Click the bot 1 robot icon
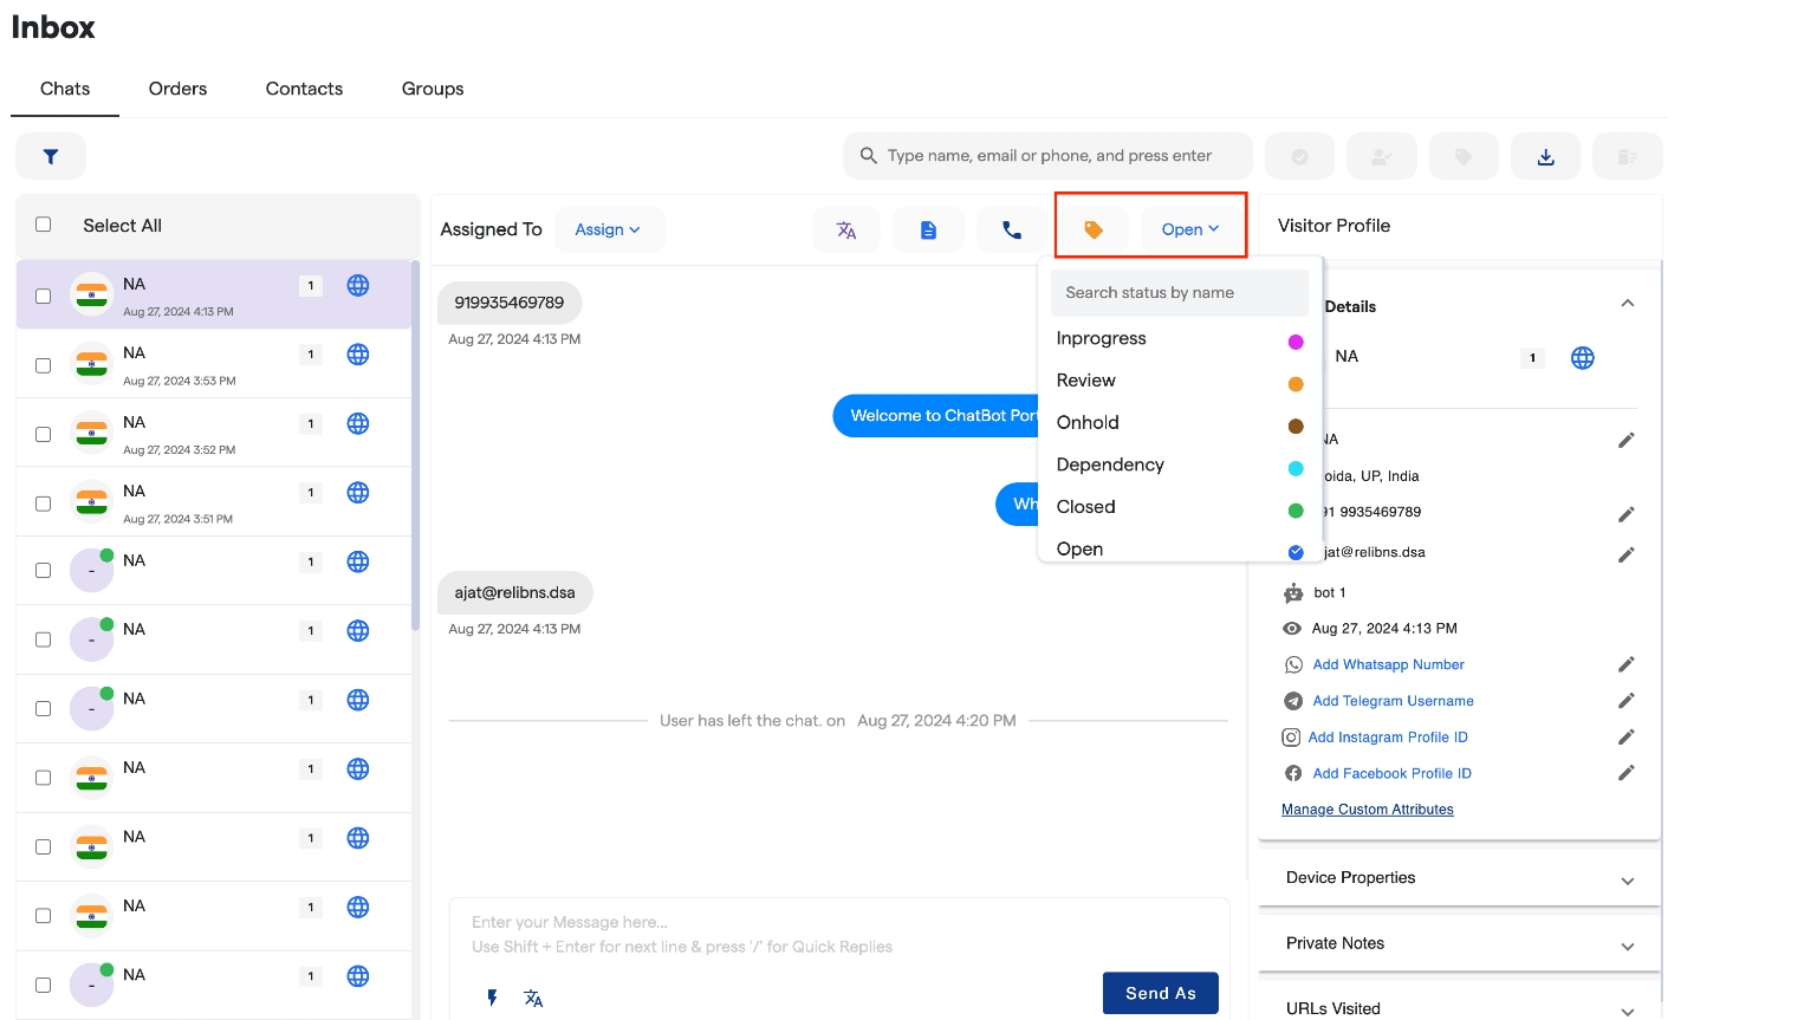This screenshot has width=1806, height=1020. [x=1293, y=593]
